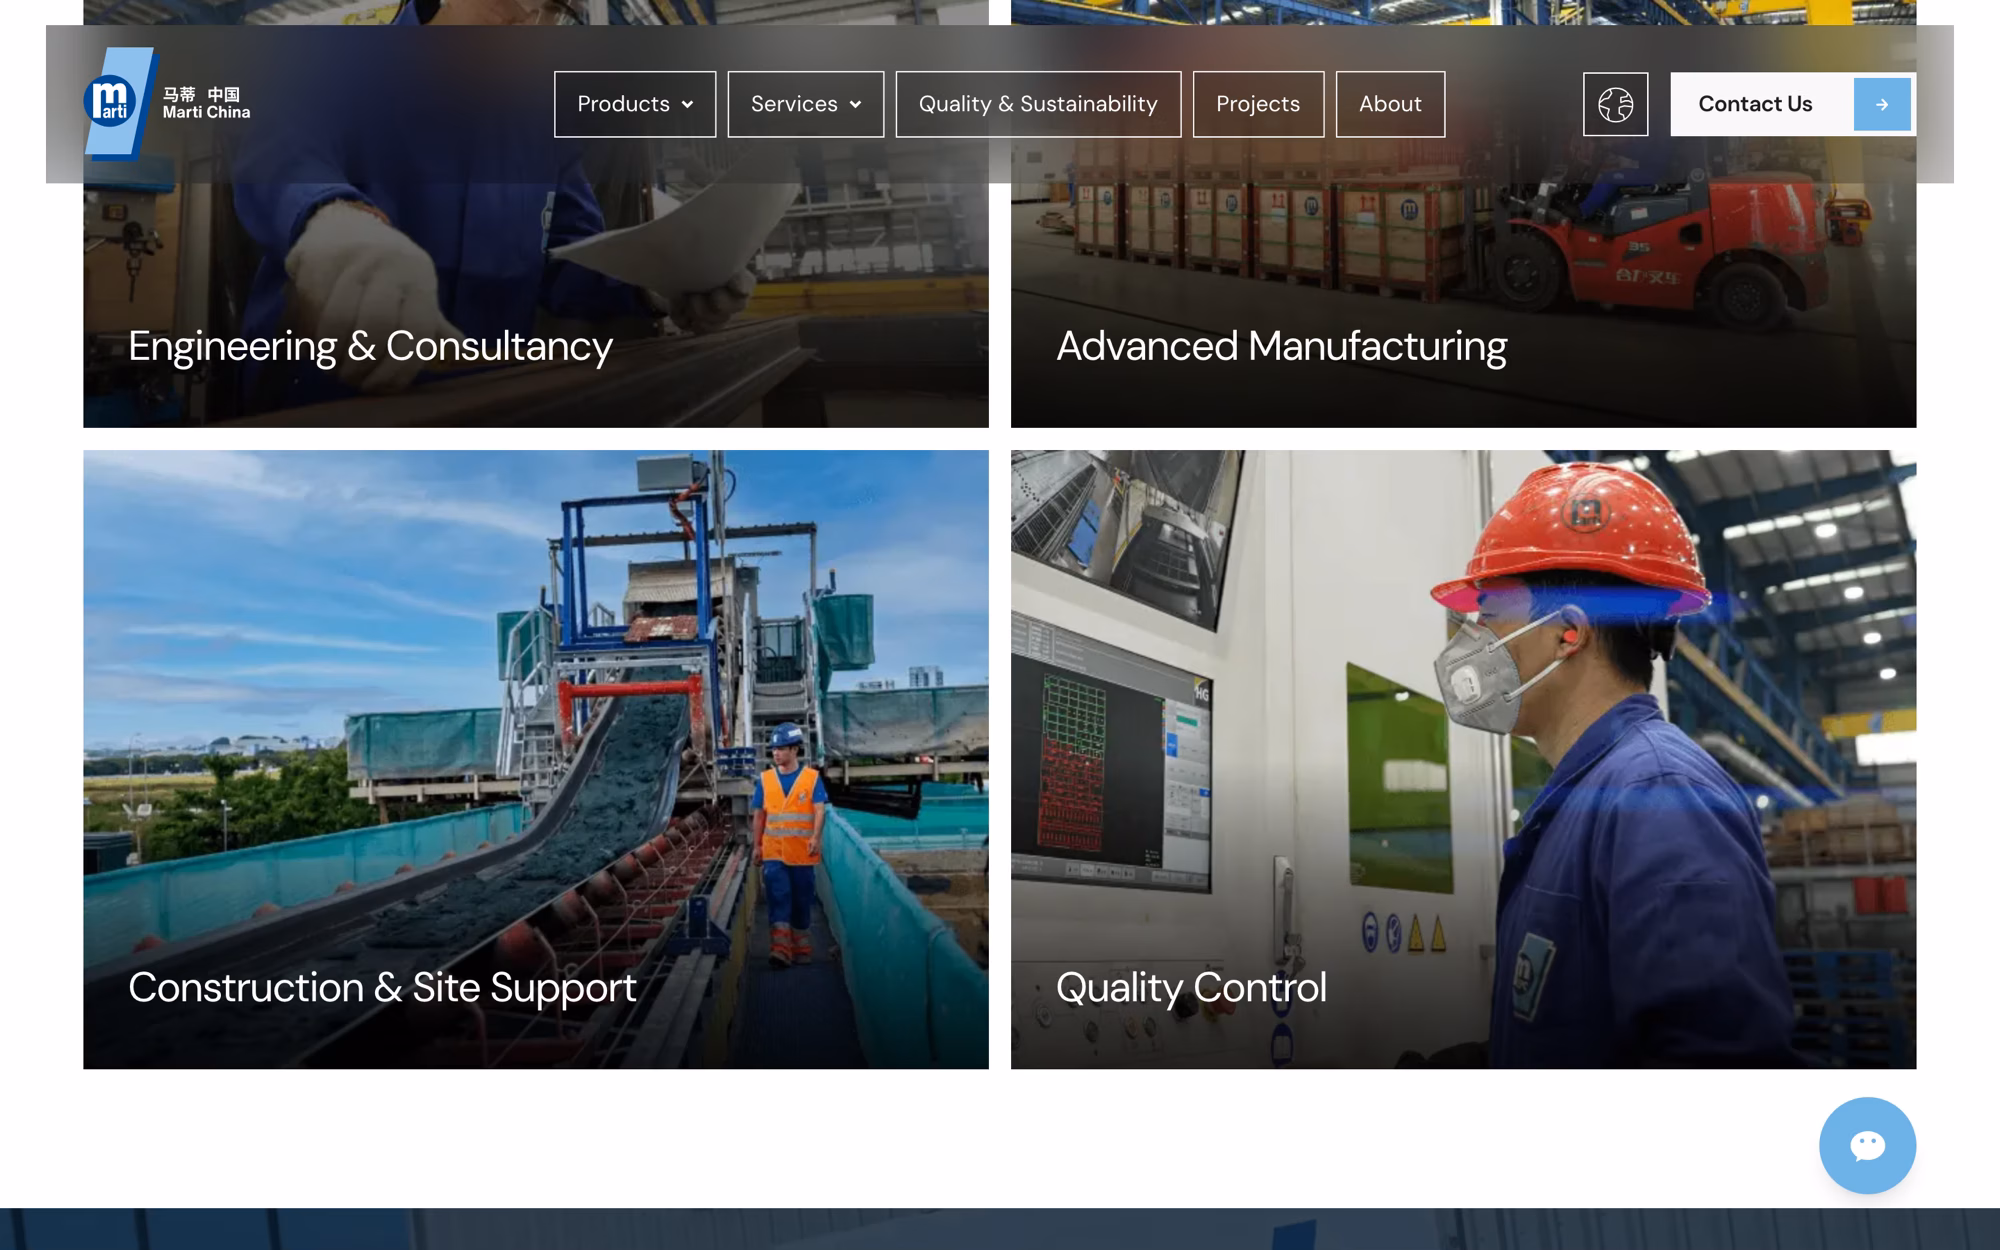This screenshot has height=1250, width=2000.
Task: Go to Quality & Sustainability page
Action: point(1038,104)
